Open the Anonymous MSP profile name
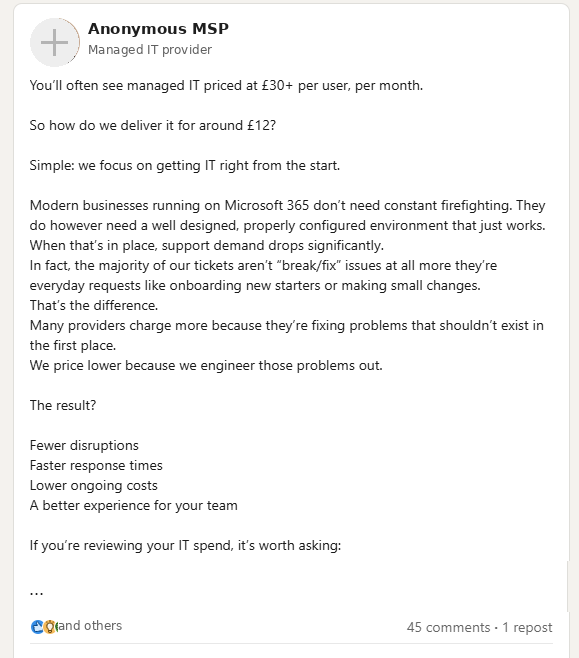Viewport: 579px width, 658px height. 158,29
